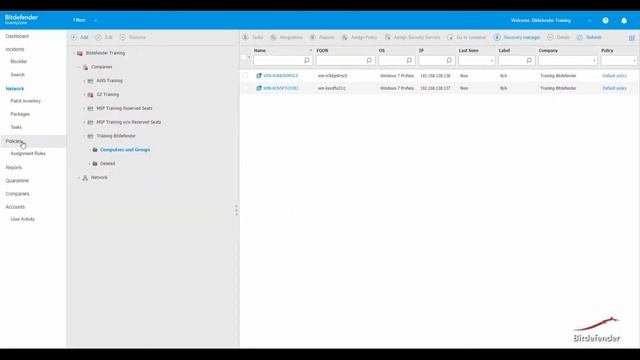
Task: Click the Go to container icon
Action: point(450,37)
